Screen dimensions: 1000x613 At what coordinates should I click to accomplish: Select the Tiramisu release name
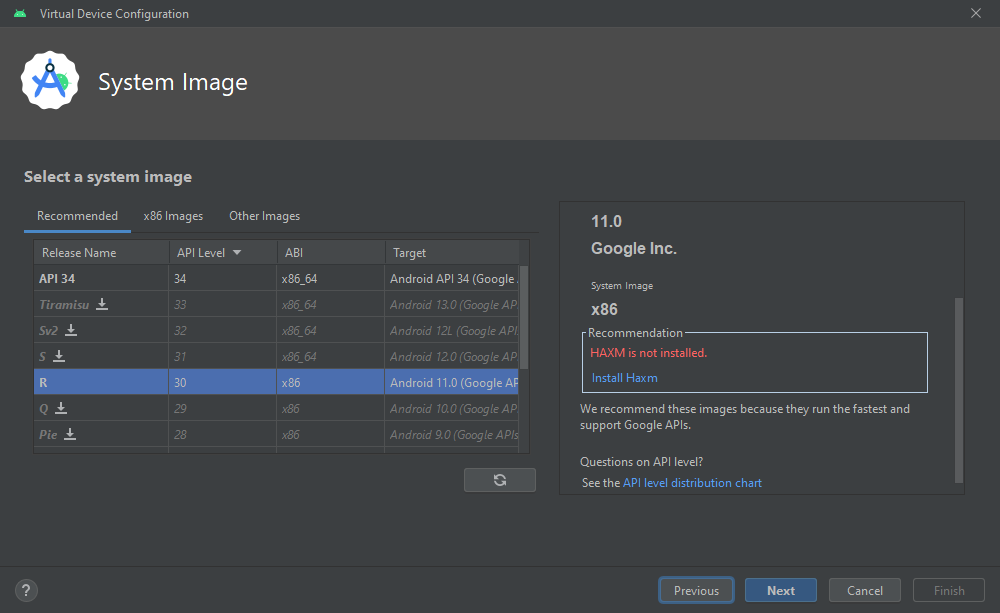[x=64, y=305]
